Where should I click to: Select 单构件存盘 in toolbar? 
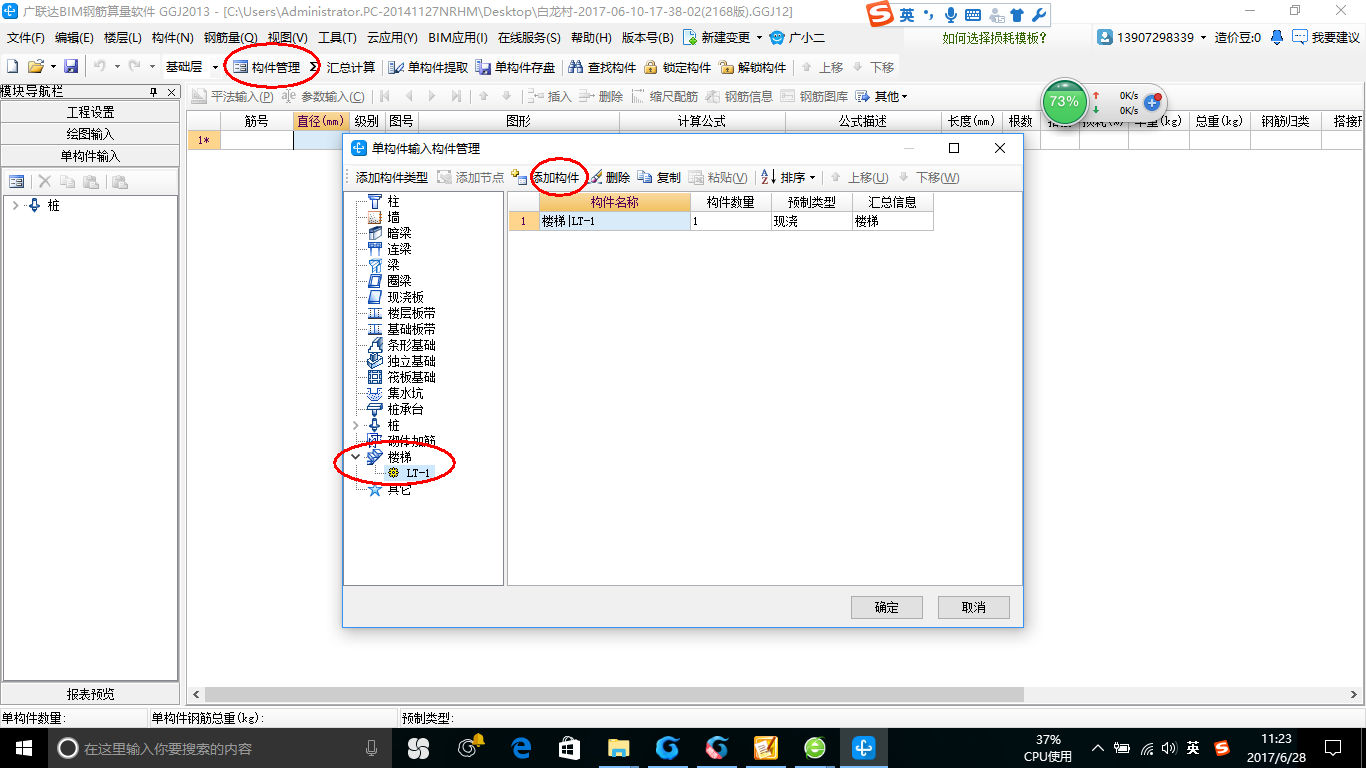[516, 67]
